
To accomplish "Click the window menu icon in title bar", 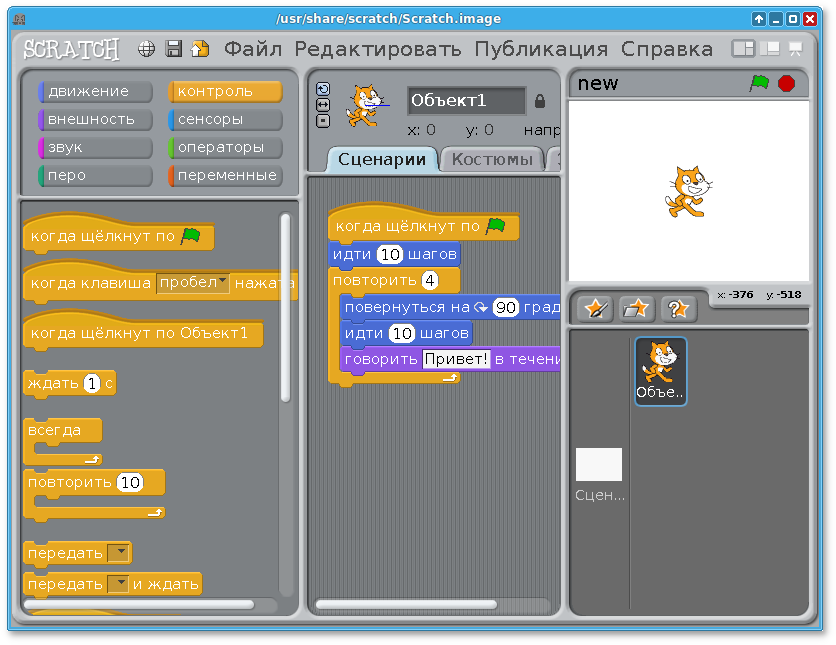I will [19, 20].
